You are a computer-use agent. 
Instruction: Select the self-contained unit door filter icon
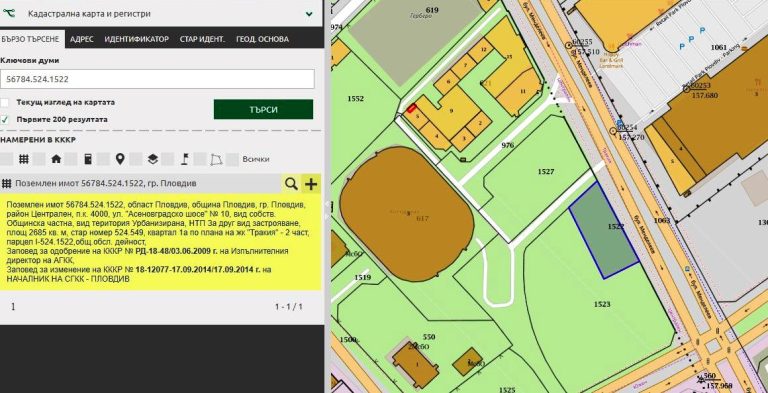[88, 159]
